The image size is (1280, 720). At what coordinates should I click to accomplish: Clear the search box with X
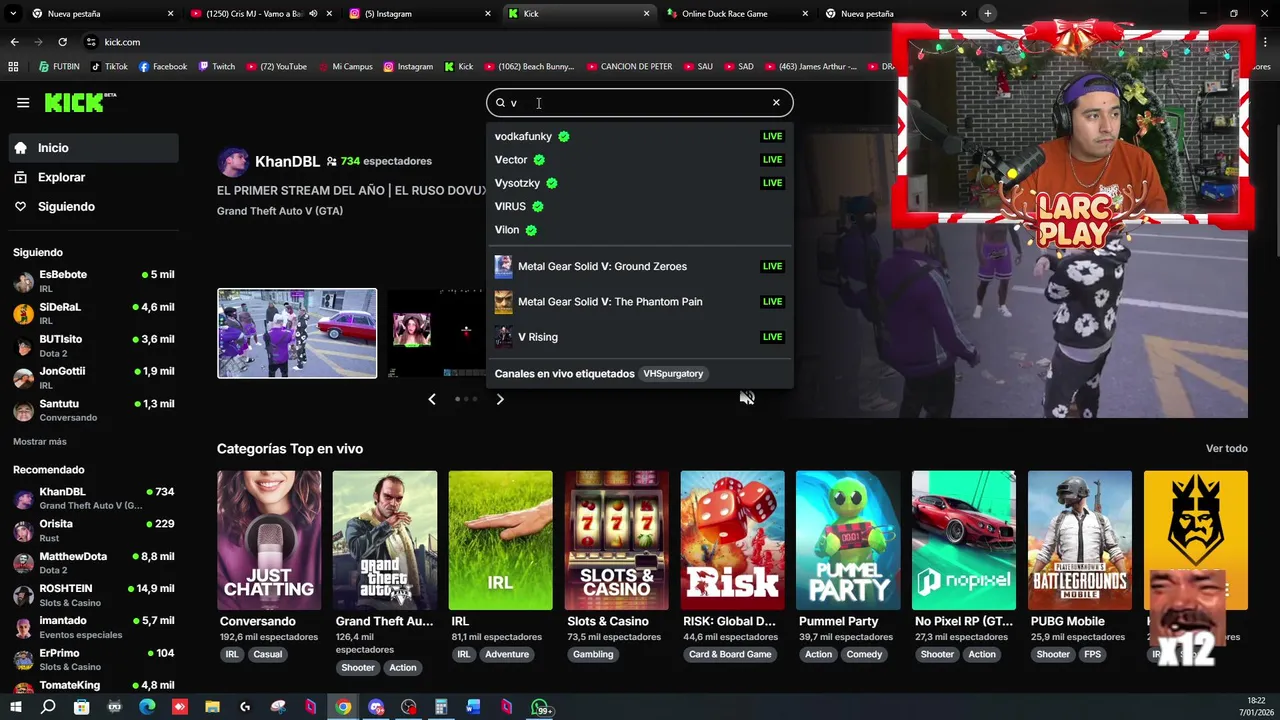tap(776, 102)
